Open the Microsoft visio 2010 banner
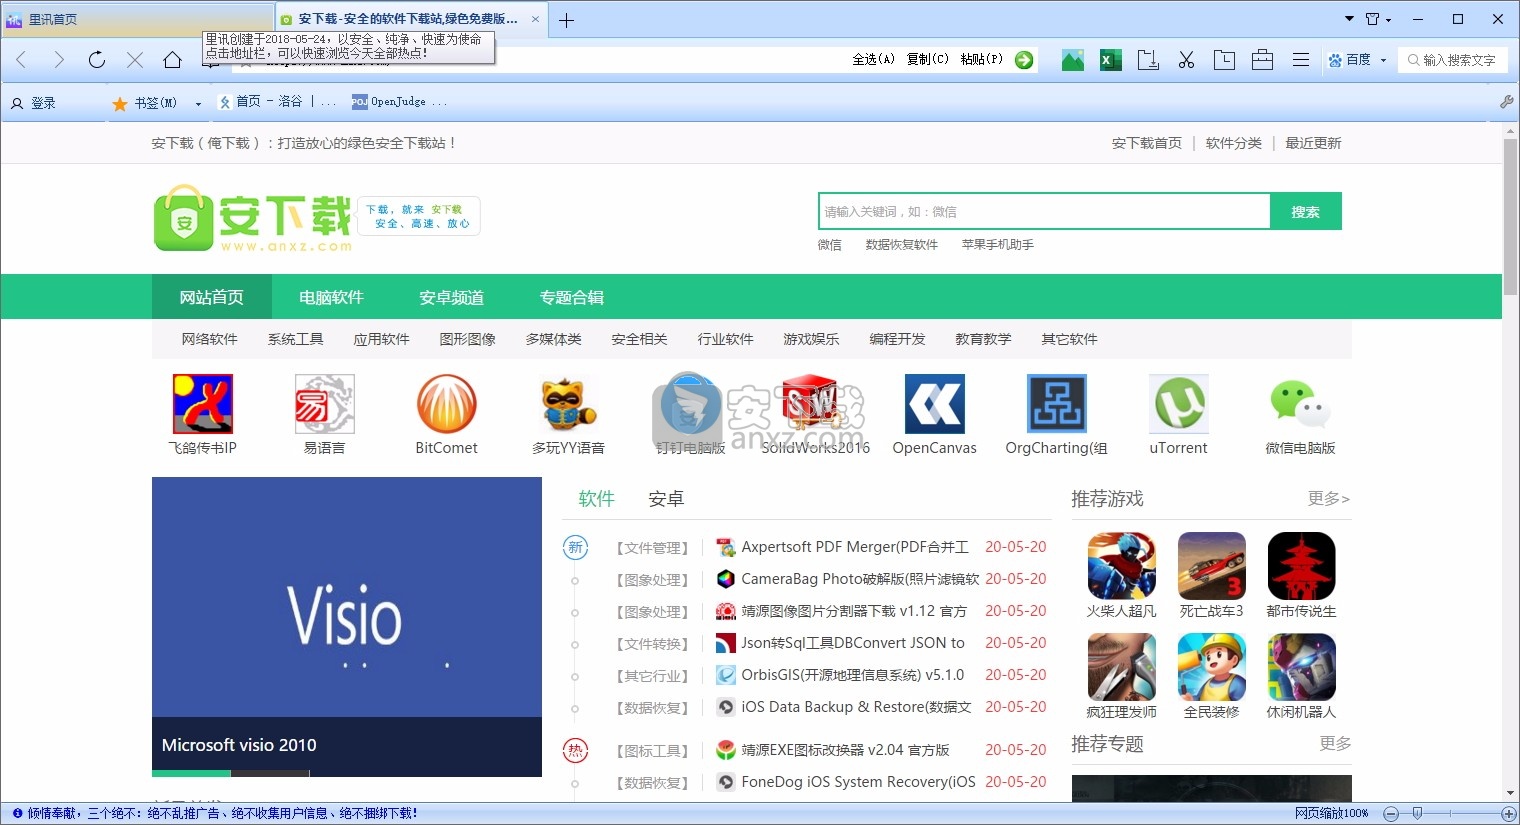This screenshot has width=1520, height=825. click(347, 627)
